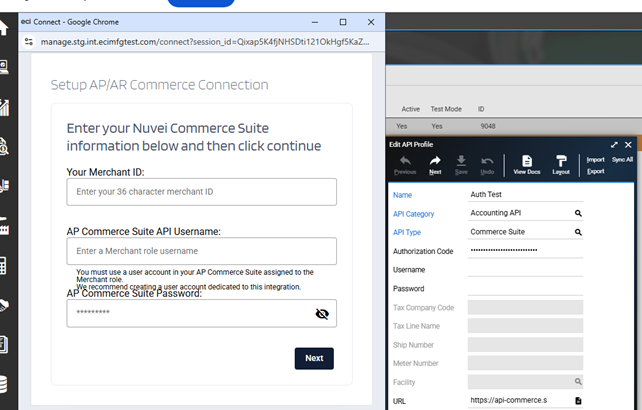The width and height of the screenshot is (642, 410).
Task: Submit the Next button in the Connect setup form
Action: click(x=314, y=358)
